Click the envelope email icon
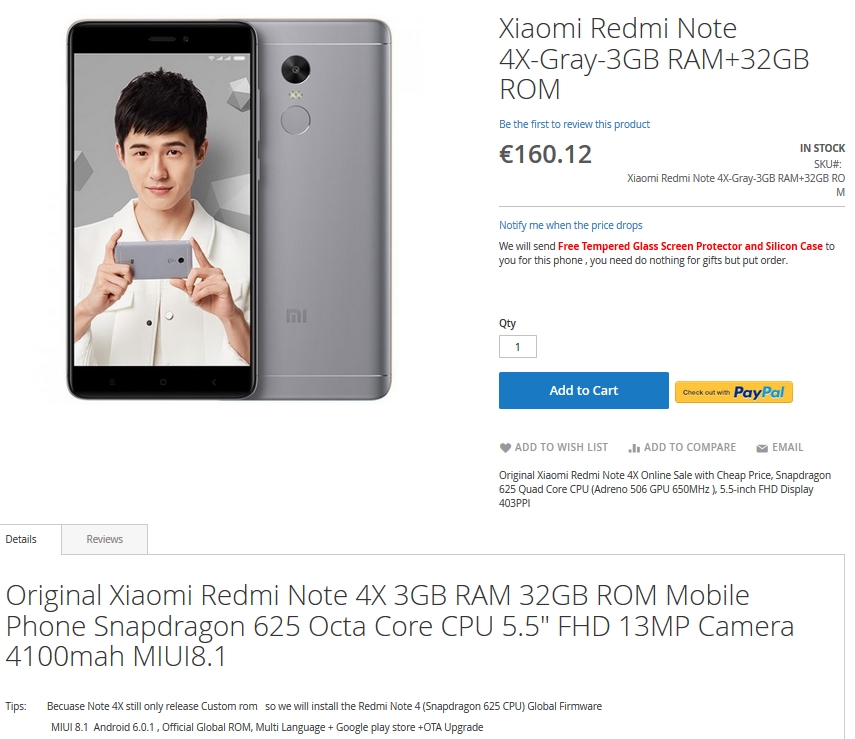855x739 pixels. click(x=762, y=448)
